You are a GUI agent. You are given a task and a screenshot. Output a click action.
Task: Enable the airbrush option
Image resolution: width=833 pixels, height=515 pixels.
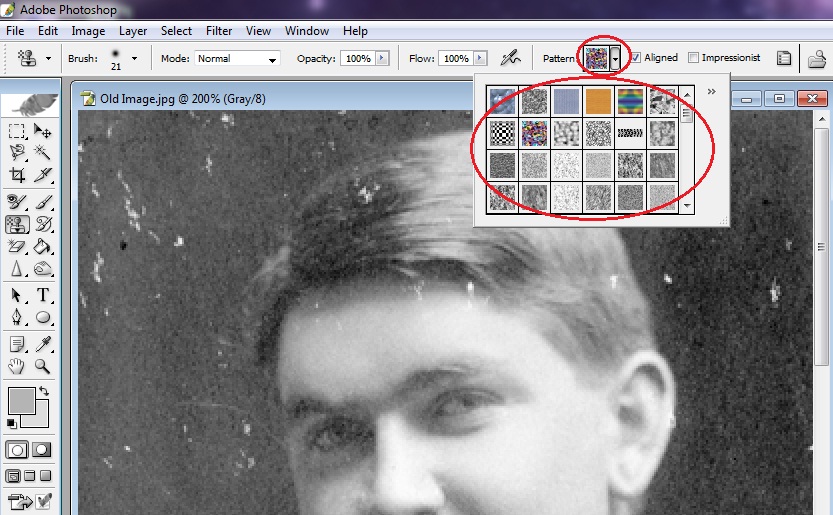pyautogui.click(x=511, y=58)
